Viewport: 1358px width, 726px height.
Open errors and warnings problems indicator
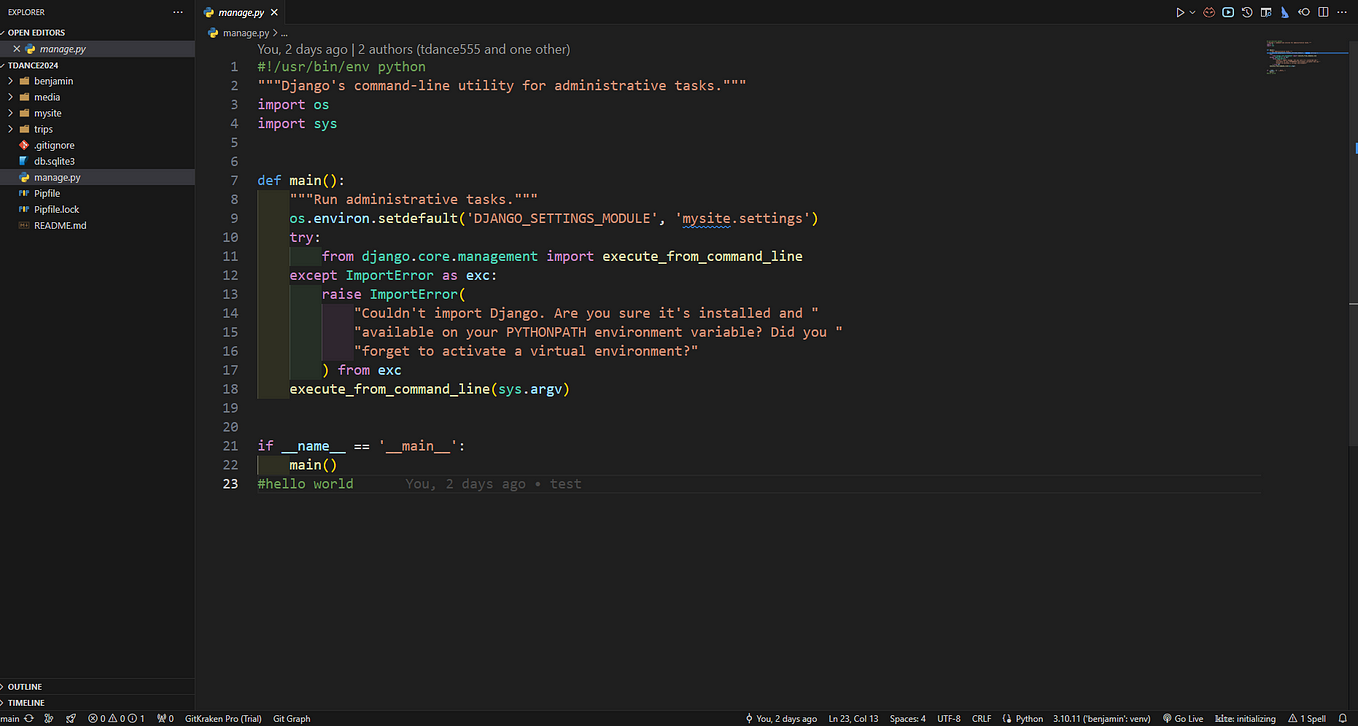pos(116,718)
